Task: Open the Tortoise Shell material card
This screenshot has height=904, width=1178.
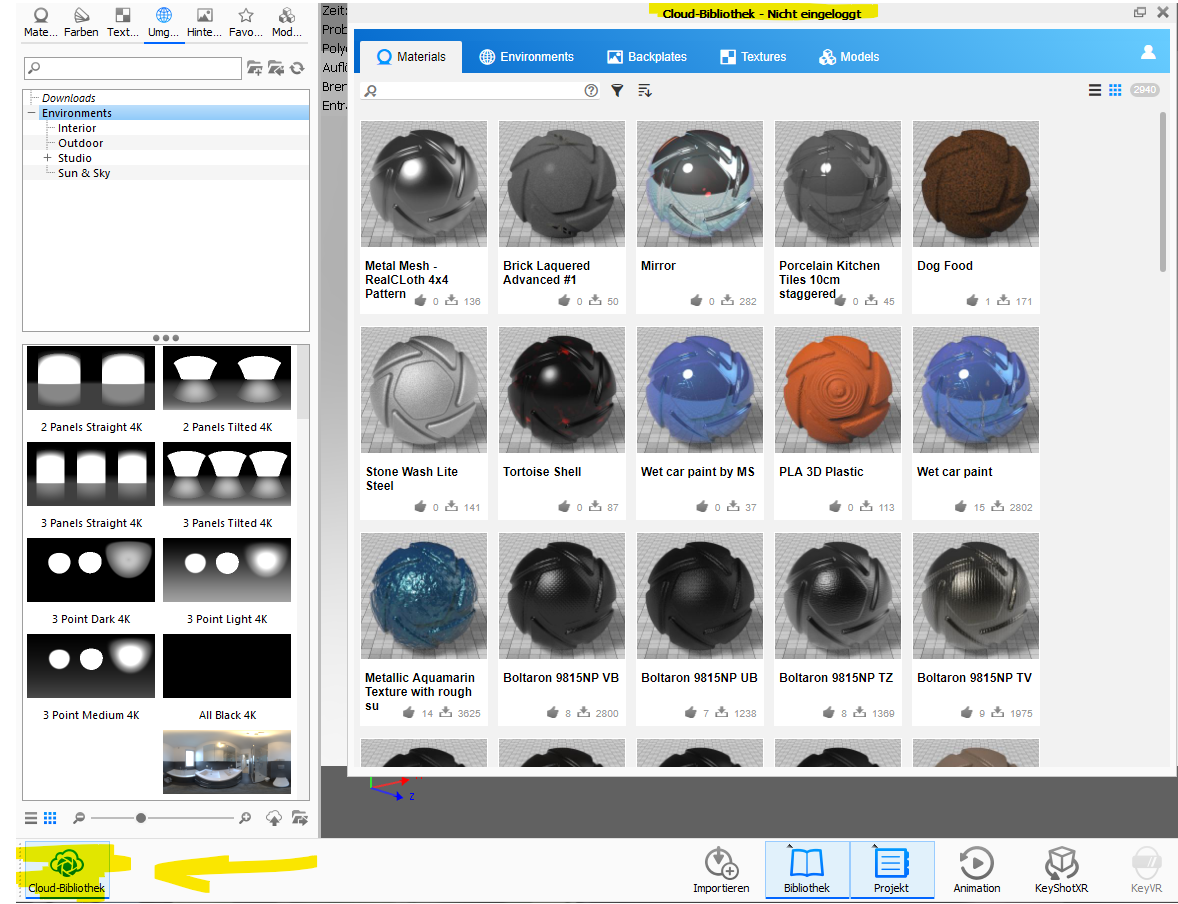Action: pos(561,422)
